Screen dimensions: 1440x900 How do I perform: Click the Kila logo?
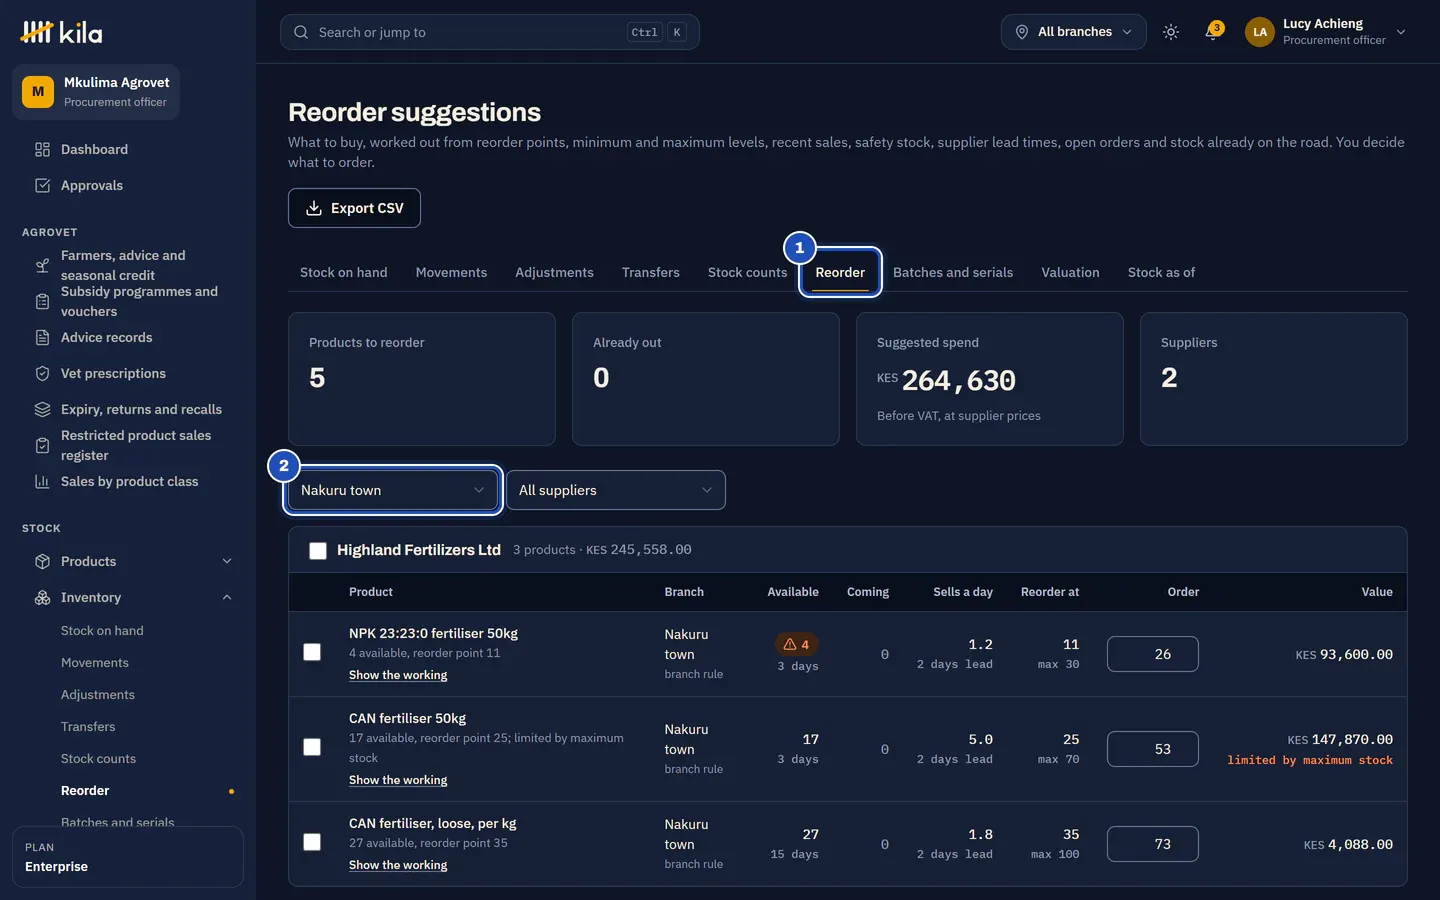tap(61, 32)
